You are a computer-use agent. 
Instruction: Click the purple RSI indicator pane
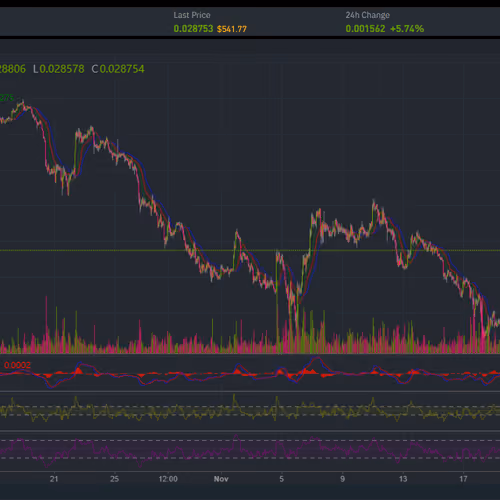point(250,452)
